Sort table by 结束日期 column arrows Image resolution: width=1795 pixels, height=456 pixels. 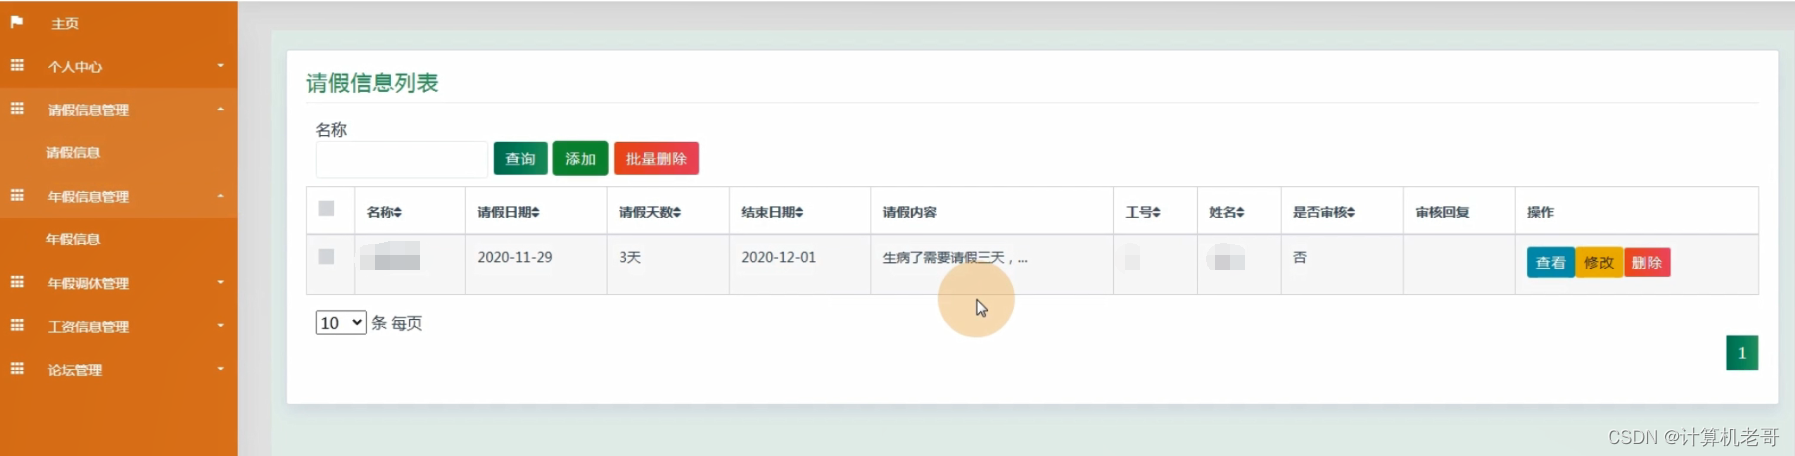point(799,212)
